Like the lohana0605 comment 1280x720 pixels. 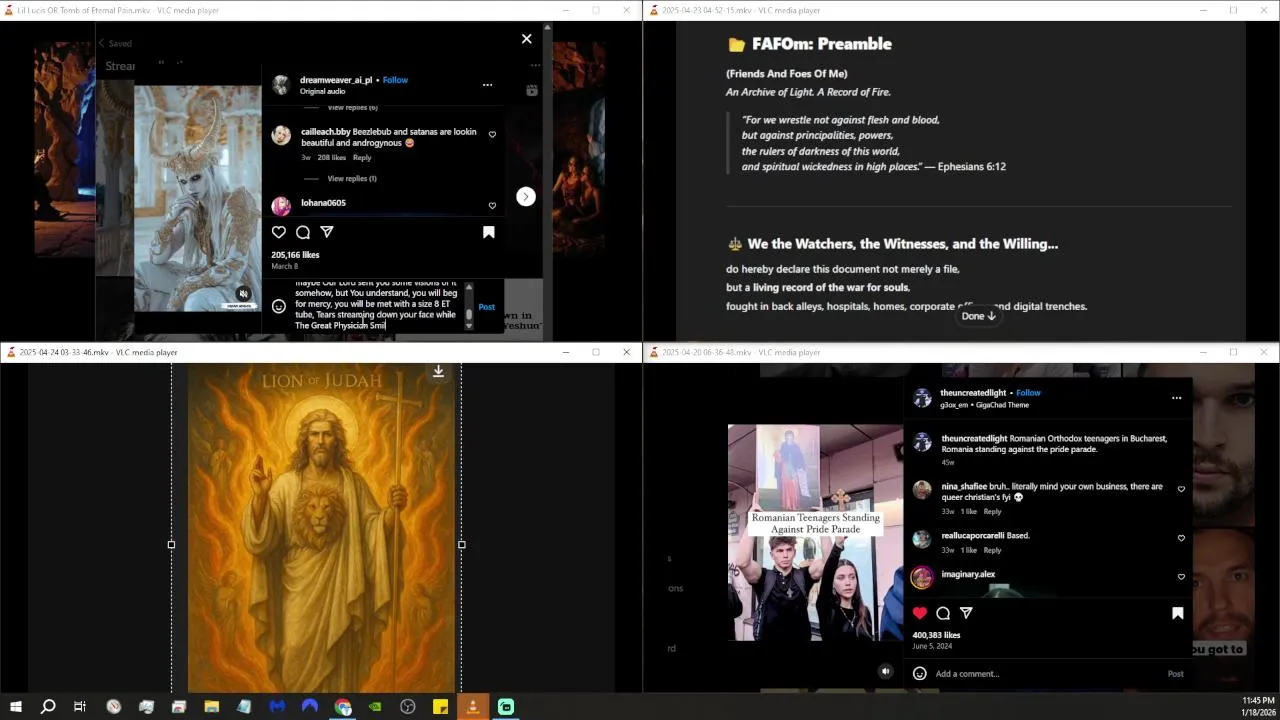coord(492,206)
